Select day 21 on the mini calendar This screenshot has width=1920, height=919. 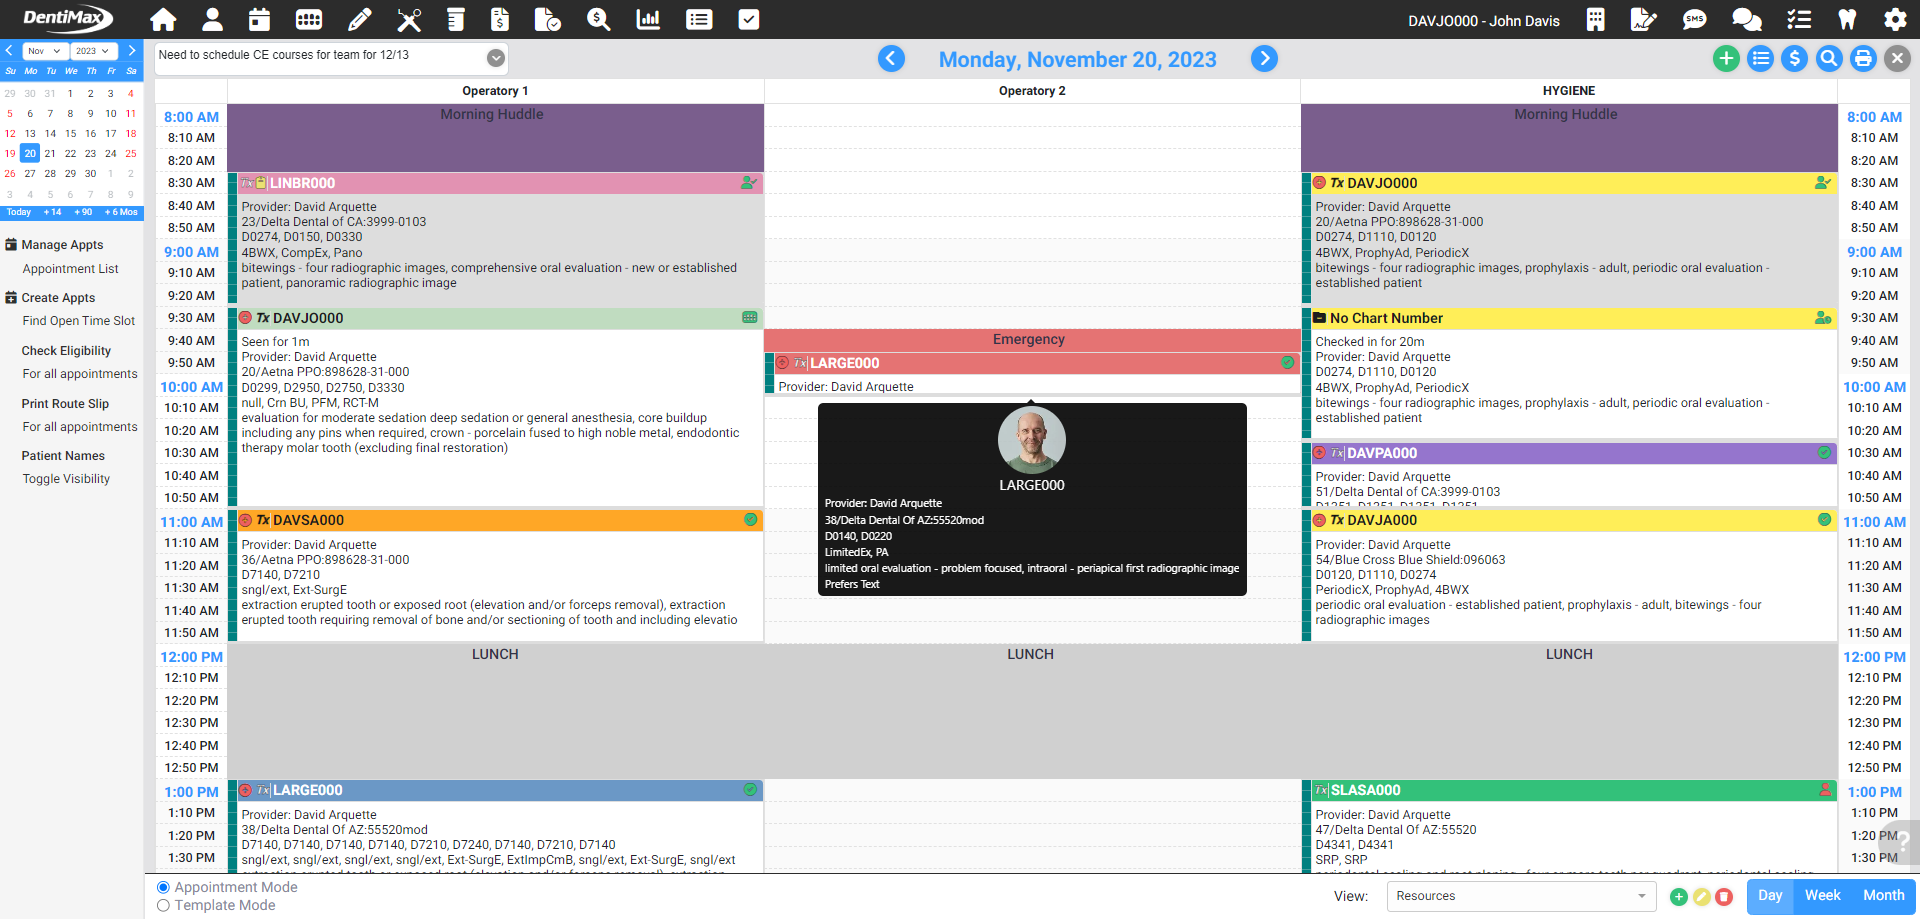[50, 153]
